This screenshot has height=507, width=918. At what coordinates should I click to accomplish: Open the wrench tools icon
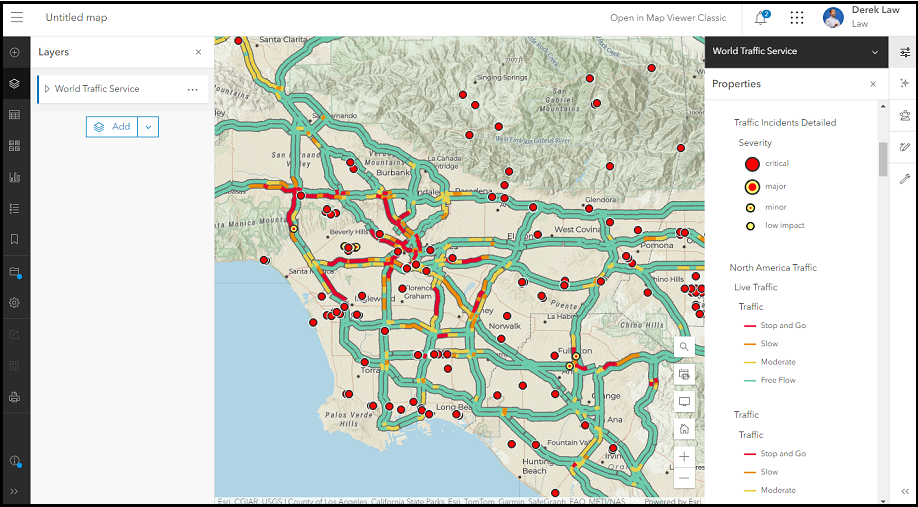point(905,179)
